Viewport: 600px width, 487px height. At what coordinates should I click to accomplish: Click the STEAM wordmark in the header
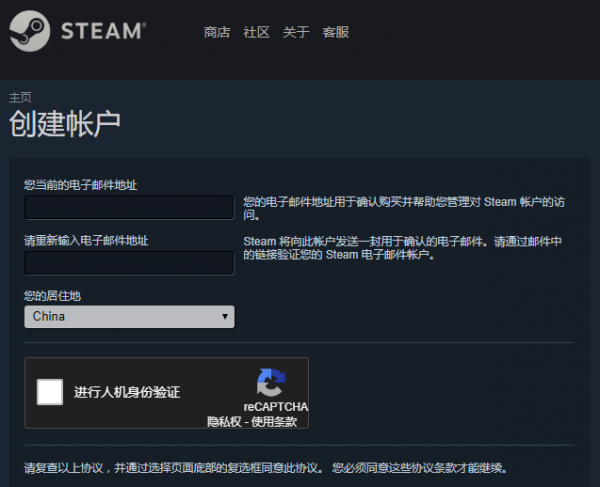pos(103,31)
